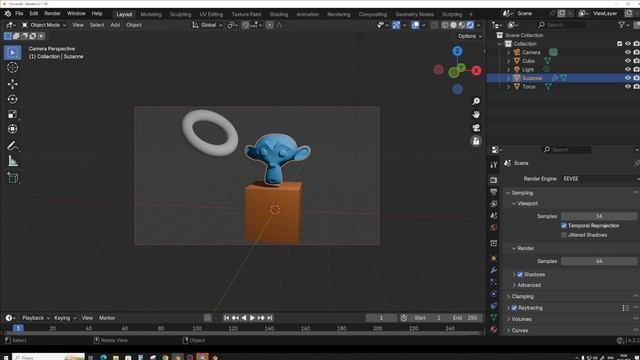Select the Select Box tool
640x360 pixels.
pos(12,53)
